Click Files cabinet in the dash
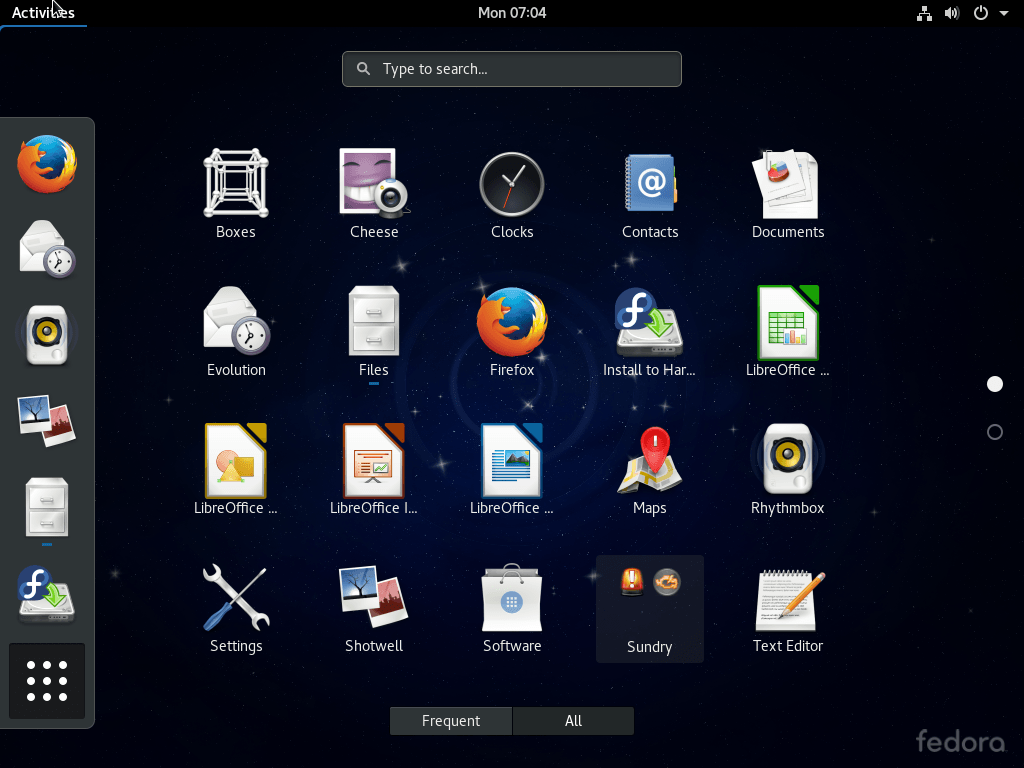The width and height of the screenshot is (1024, 768). pyautogui.click(x=47, y=507)
